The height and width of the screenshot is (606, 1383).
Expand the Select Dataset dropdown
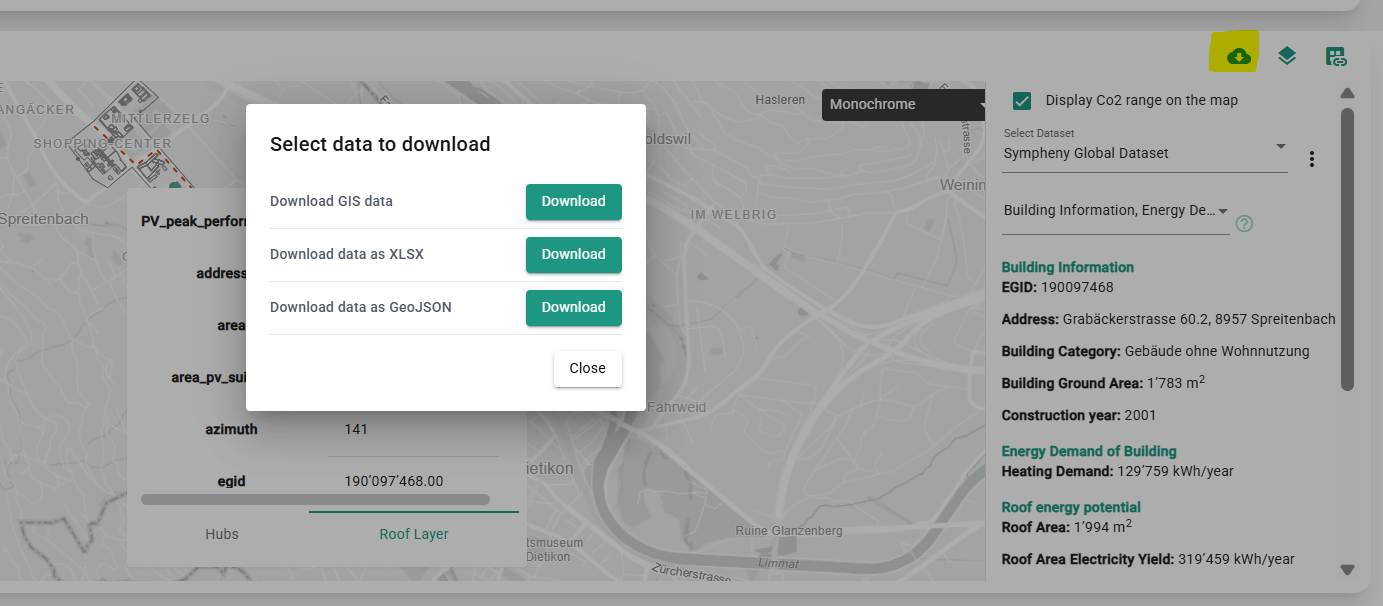[1144, 153]
